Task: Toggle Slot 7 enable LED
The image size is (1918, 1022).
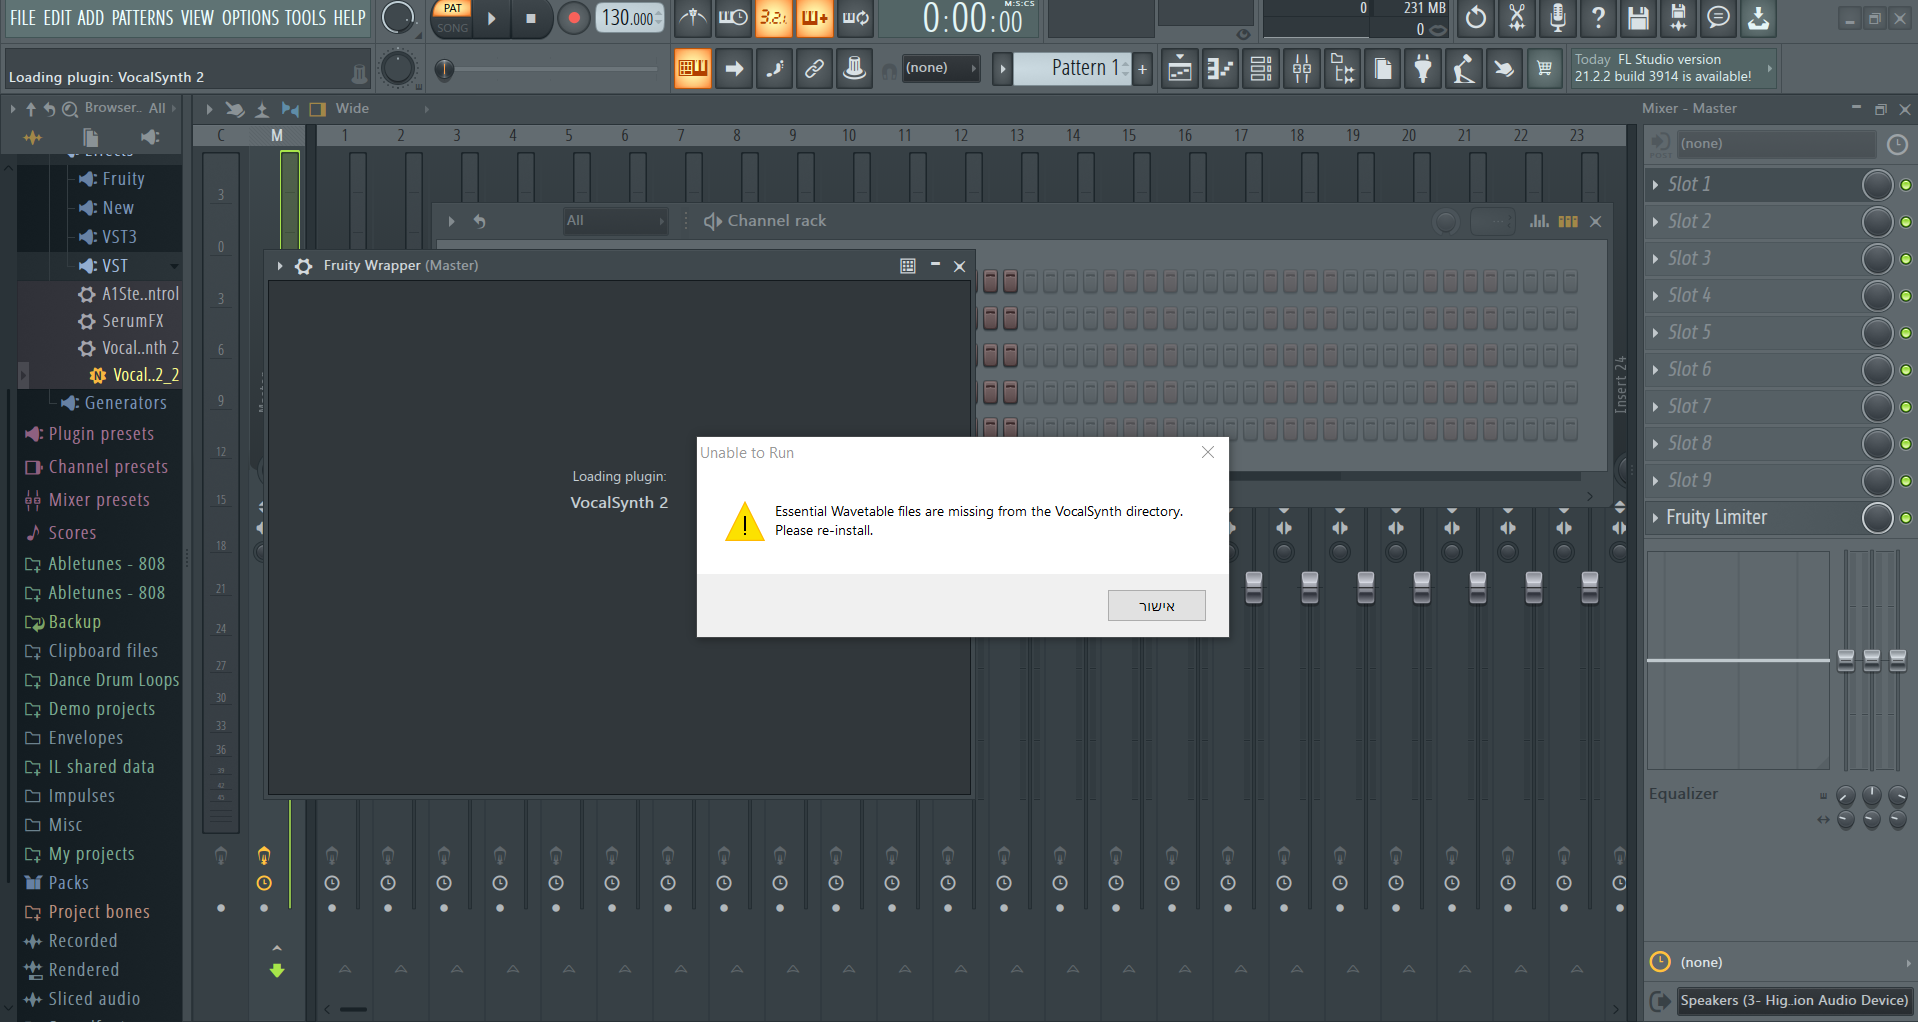Action: [1906, 407]
